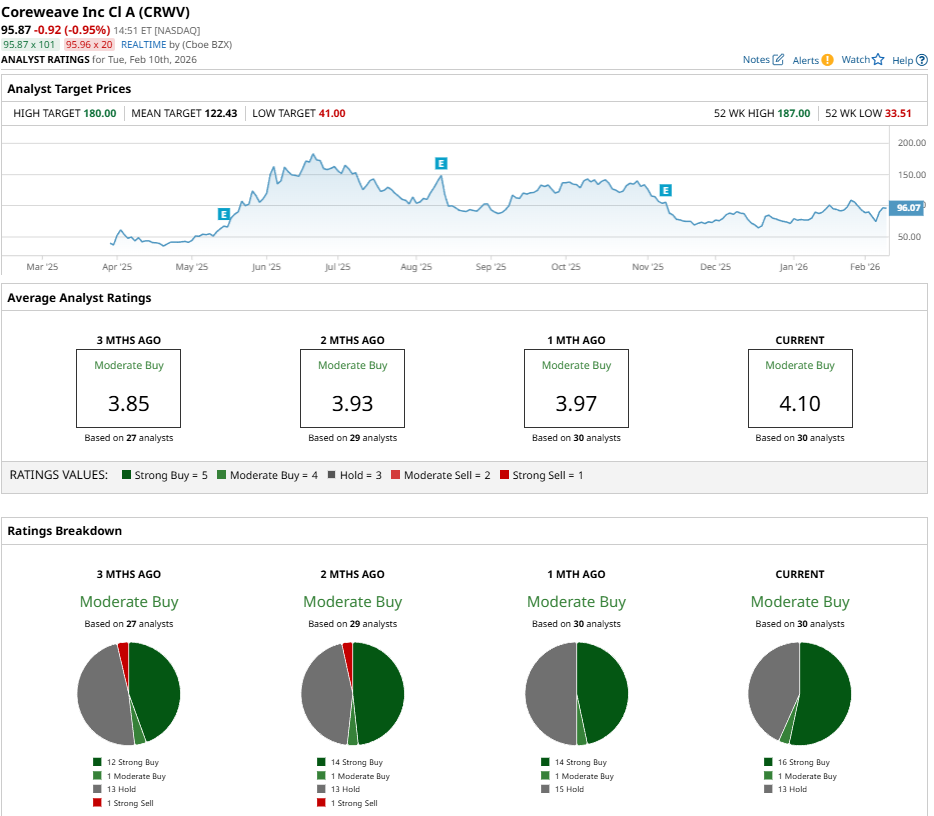This screenshot has height=816, width=934.
Task: Click the orange Alerts warning icon
Action: point(827,60)
